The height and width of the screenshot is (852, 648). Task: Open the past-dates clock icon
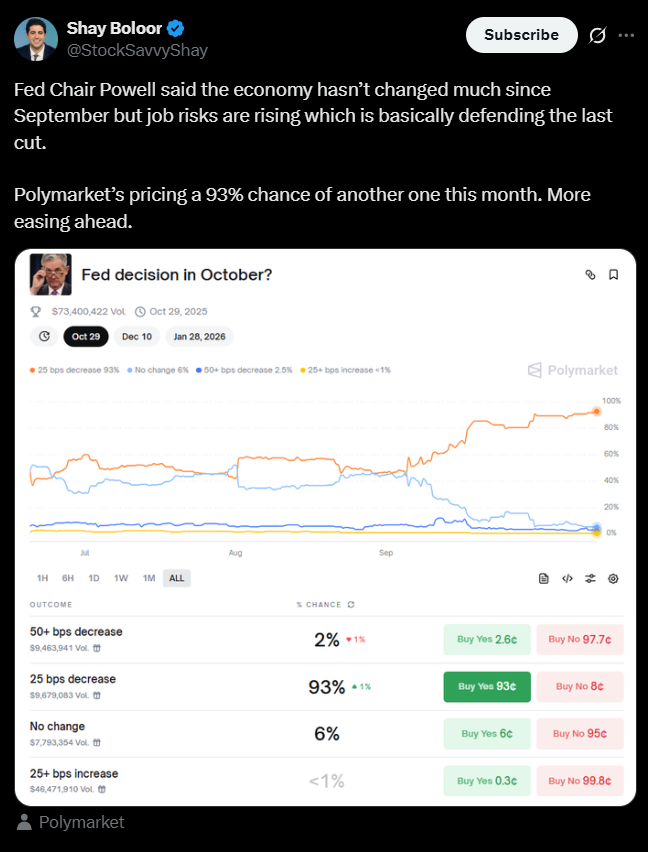coord(44,336)
